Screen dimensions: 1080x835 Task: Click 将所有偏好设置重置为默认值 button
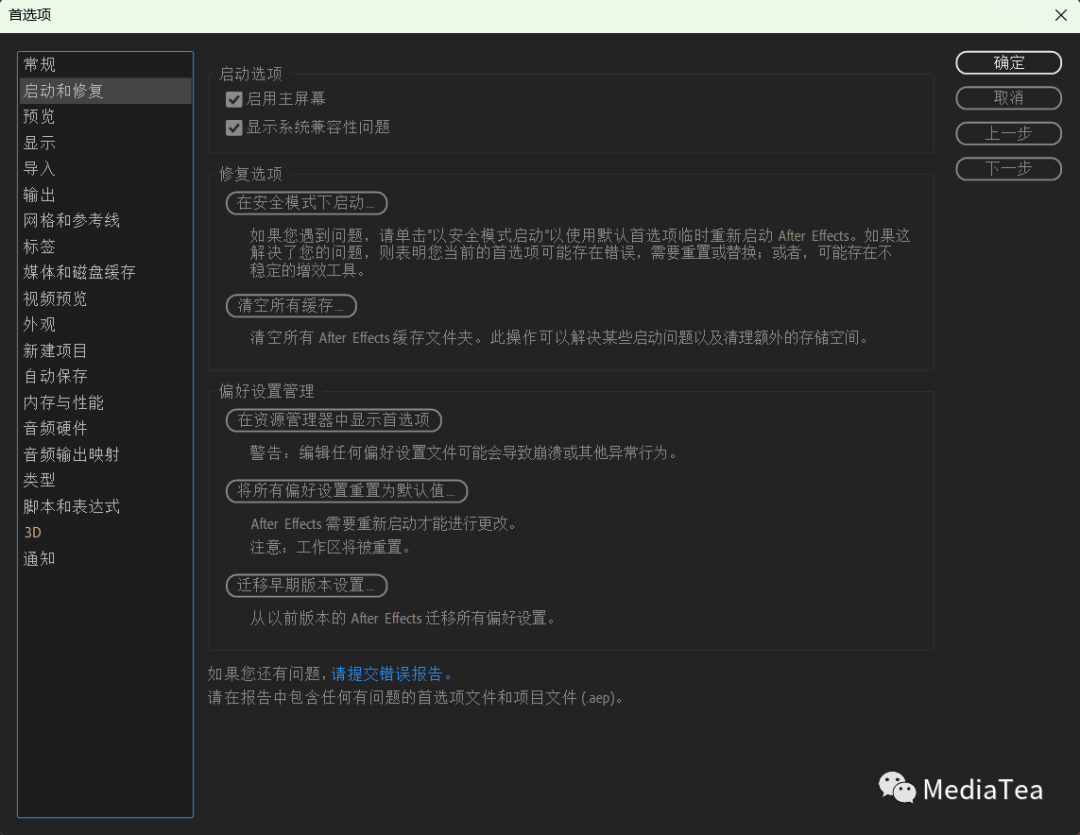[x=346, y=491]
